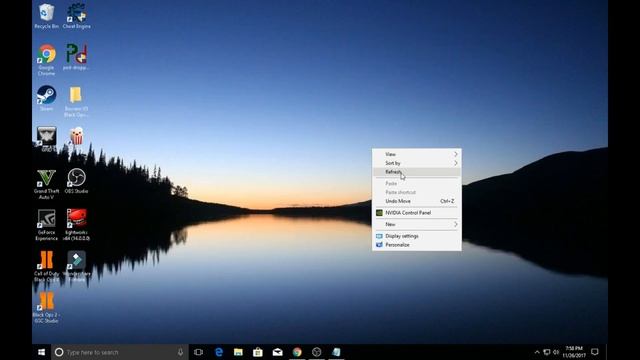Viewport: 640px width, 360px height.
Task: Switch to Chrome on the taskbar
Action: click(x=297, y=352)
